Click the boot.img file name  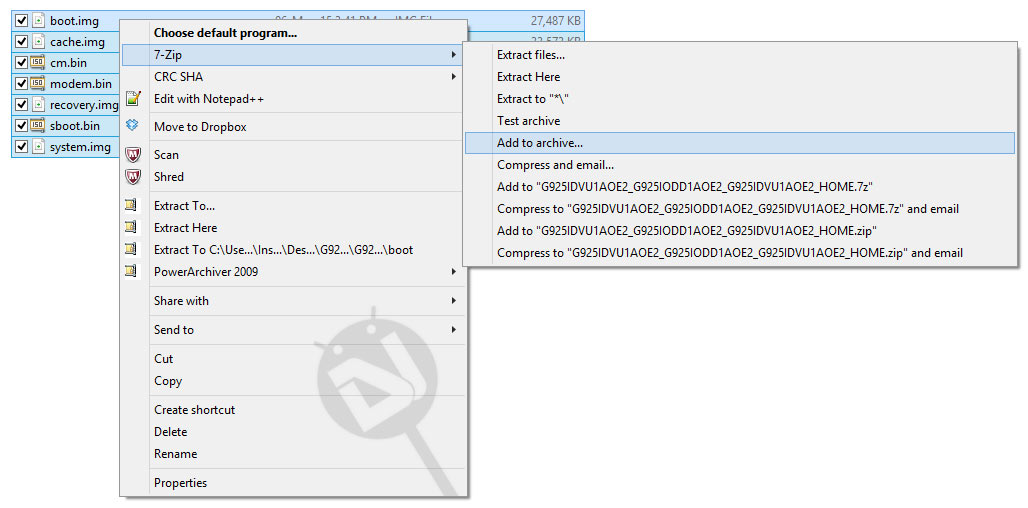tap(74, 21)
